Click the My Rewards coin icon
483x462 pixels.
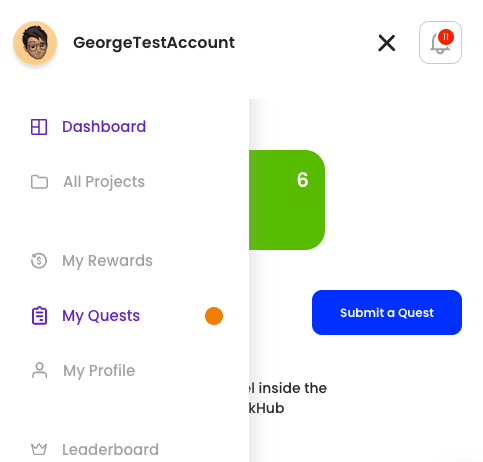tap(39, 261)
